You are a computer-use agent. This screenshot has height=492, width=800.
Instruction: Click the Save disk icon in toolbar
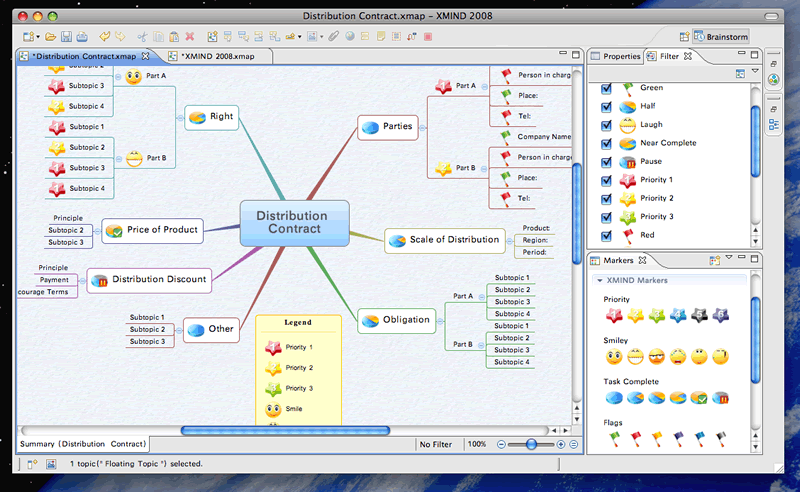tap(66, 37)
